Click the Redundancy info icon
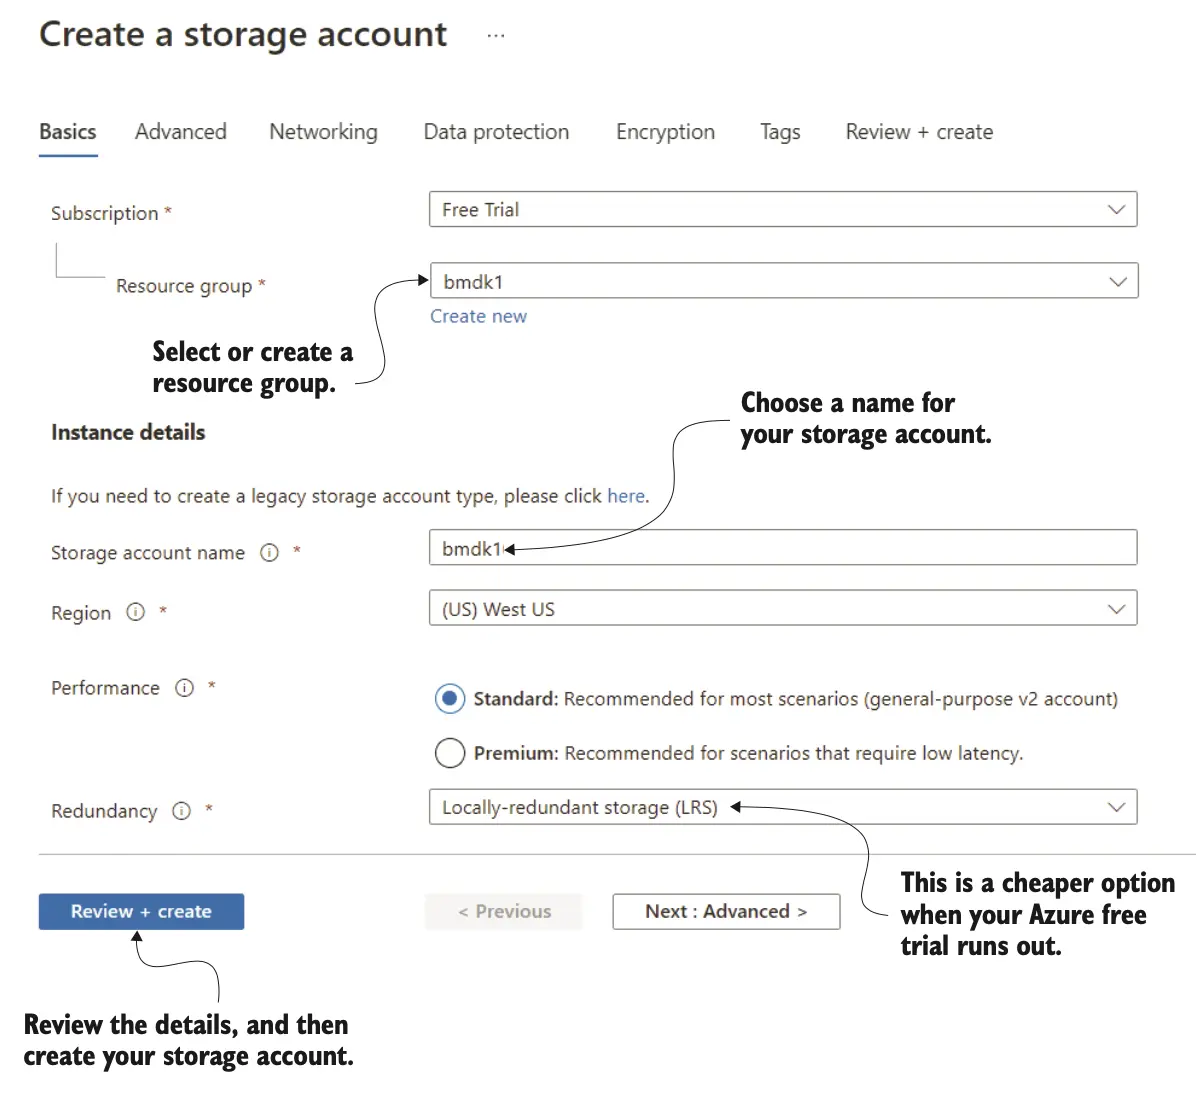 pos(181,811)
